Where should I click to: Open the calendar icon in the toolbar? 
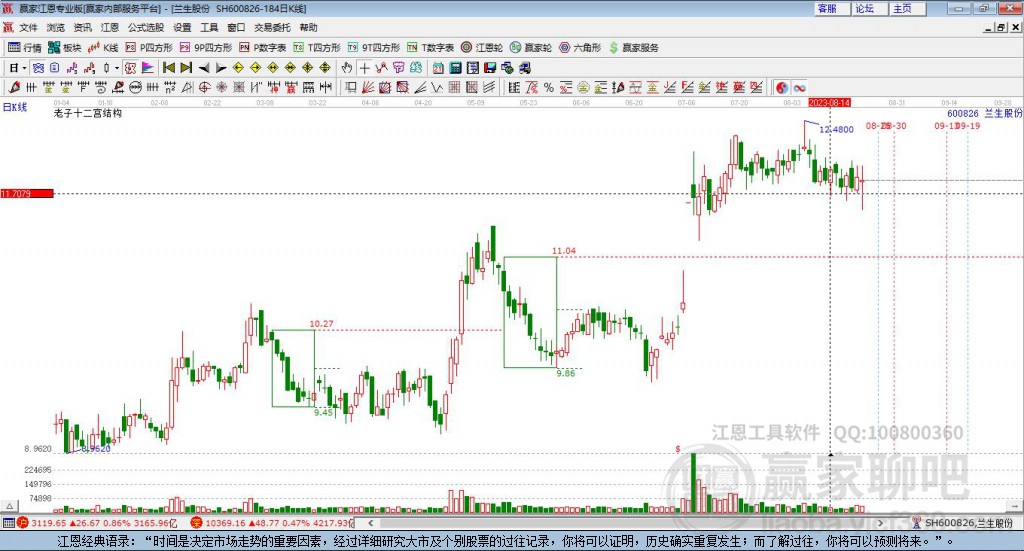[x=438, y=68]
